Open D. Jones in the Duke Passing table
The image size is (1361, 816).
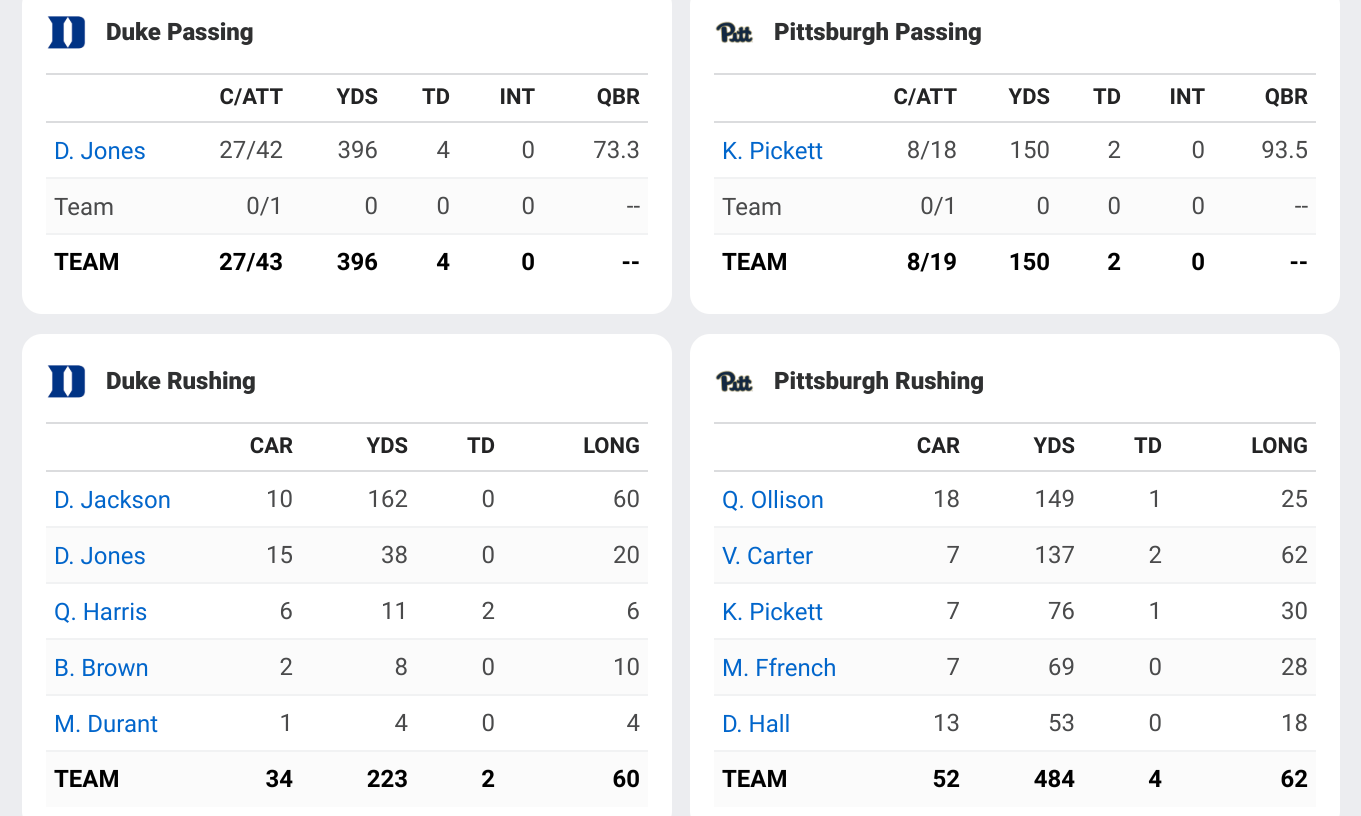point(100,151)
